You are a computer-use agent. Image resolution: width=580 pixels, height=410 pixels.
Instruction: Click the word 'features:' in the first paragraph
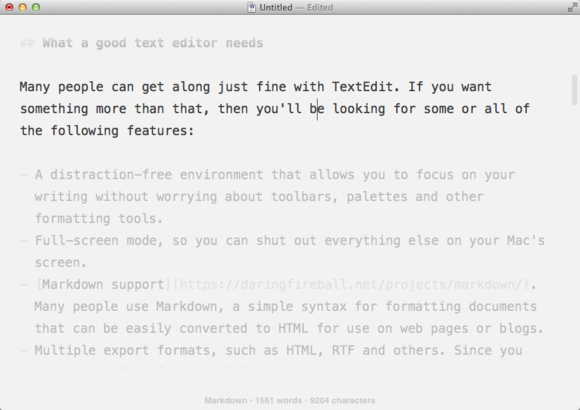click(x=160, y=131)
